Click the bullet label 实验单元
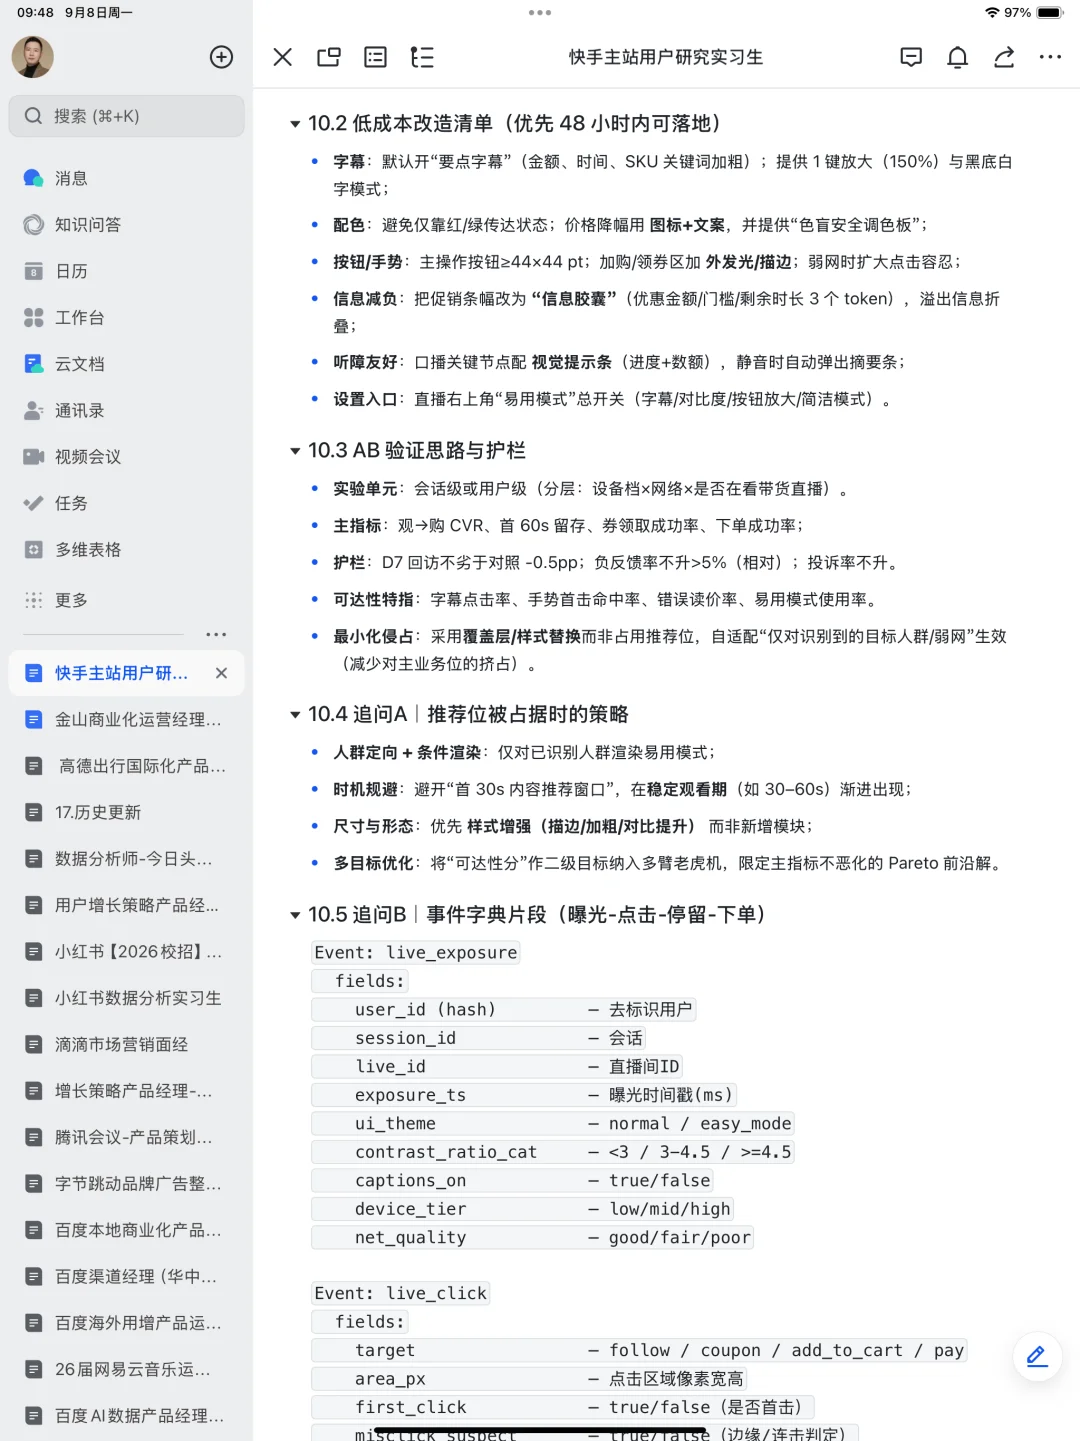Screen dimensions: 1080x1441 click(366, 489)
